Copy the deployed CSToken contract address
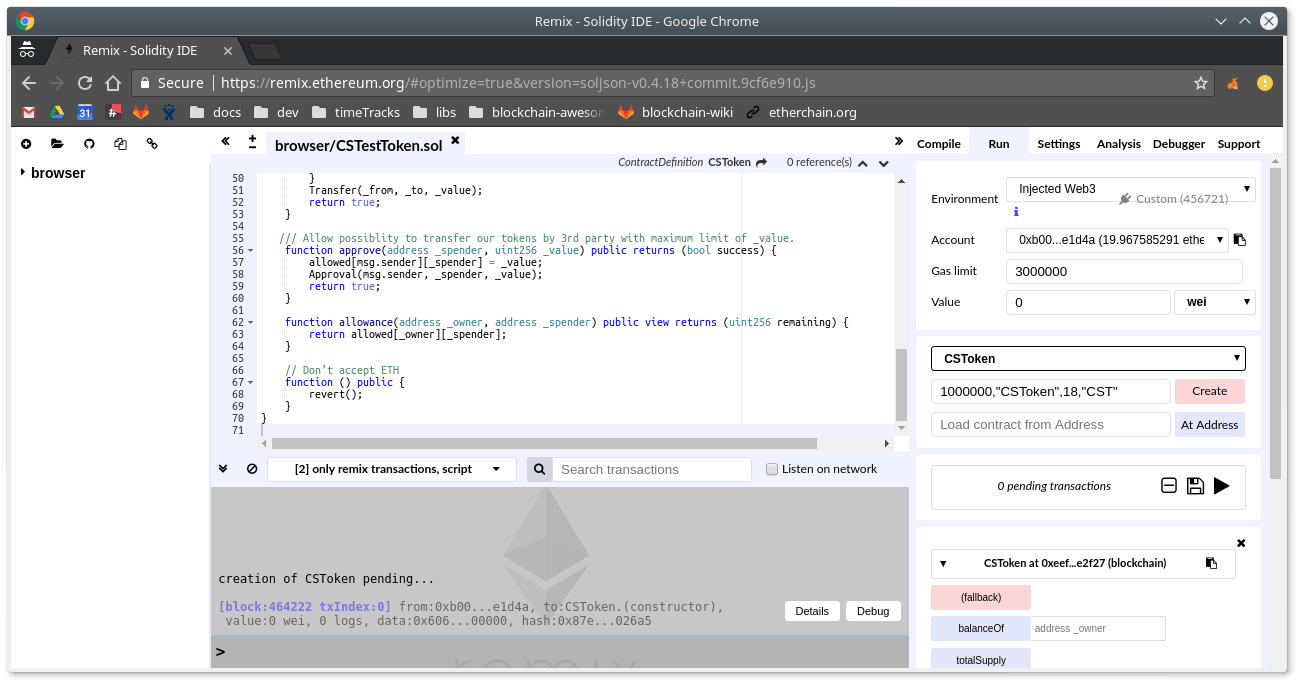This screenshot has width=1300, height=685. (1211, 563)
